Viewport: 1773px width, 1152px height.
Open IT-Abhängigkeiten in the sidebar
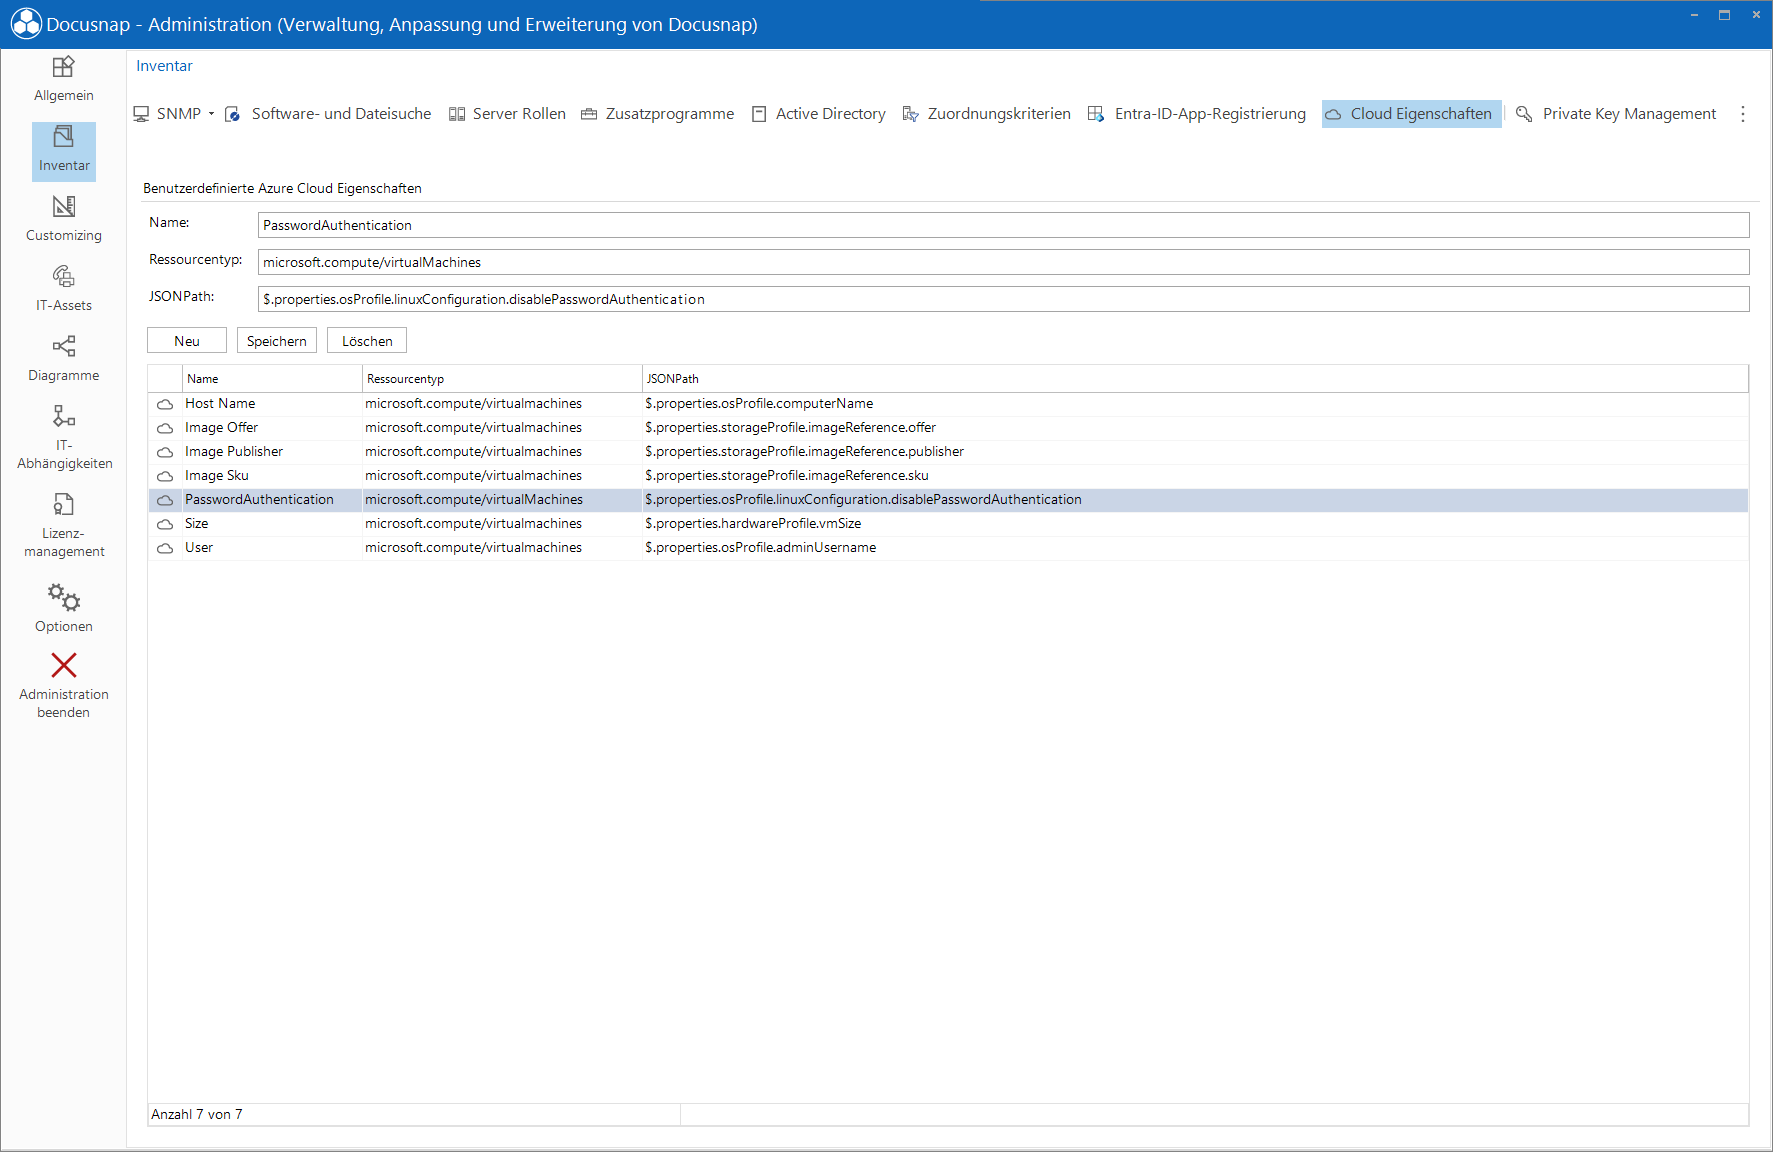tap(64, 437)
